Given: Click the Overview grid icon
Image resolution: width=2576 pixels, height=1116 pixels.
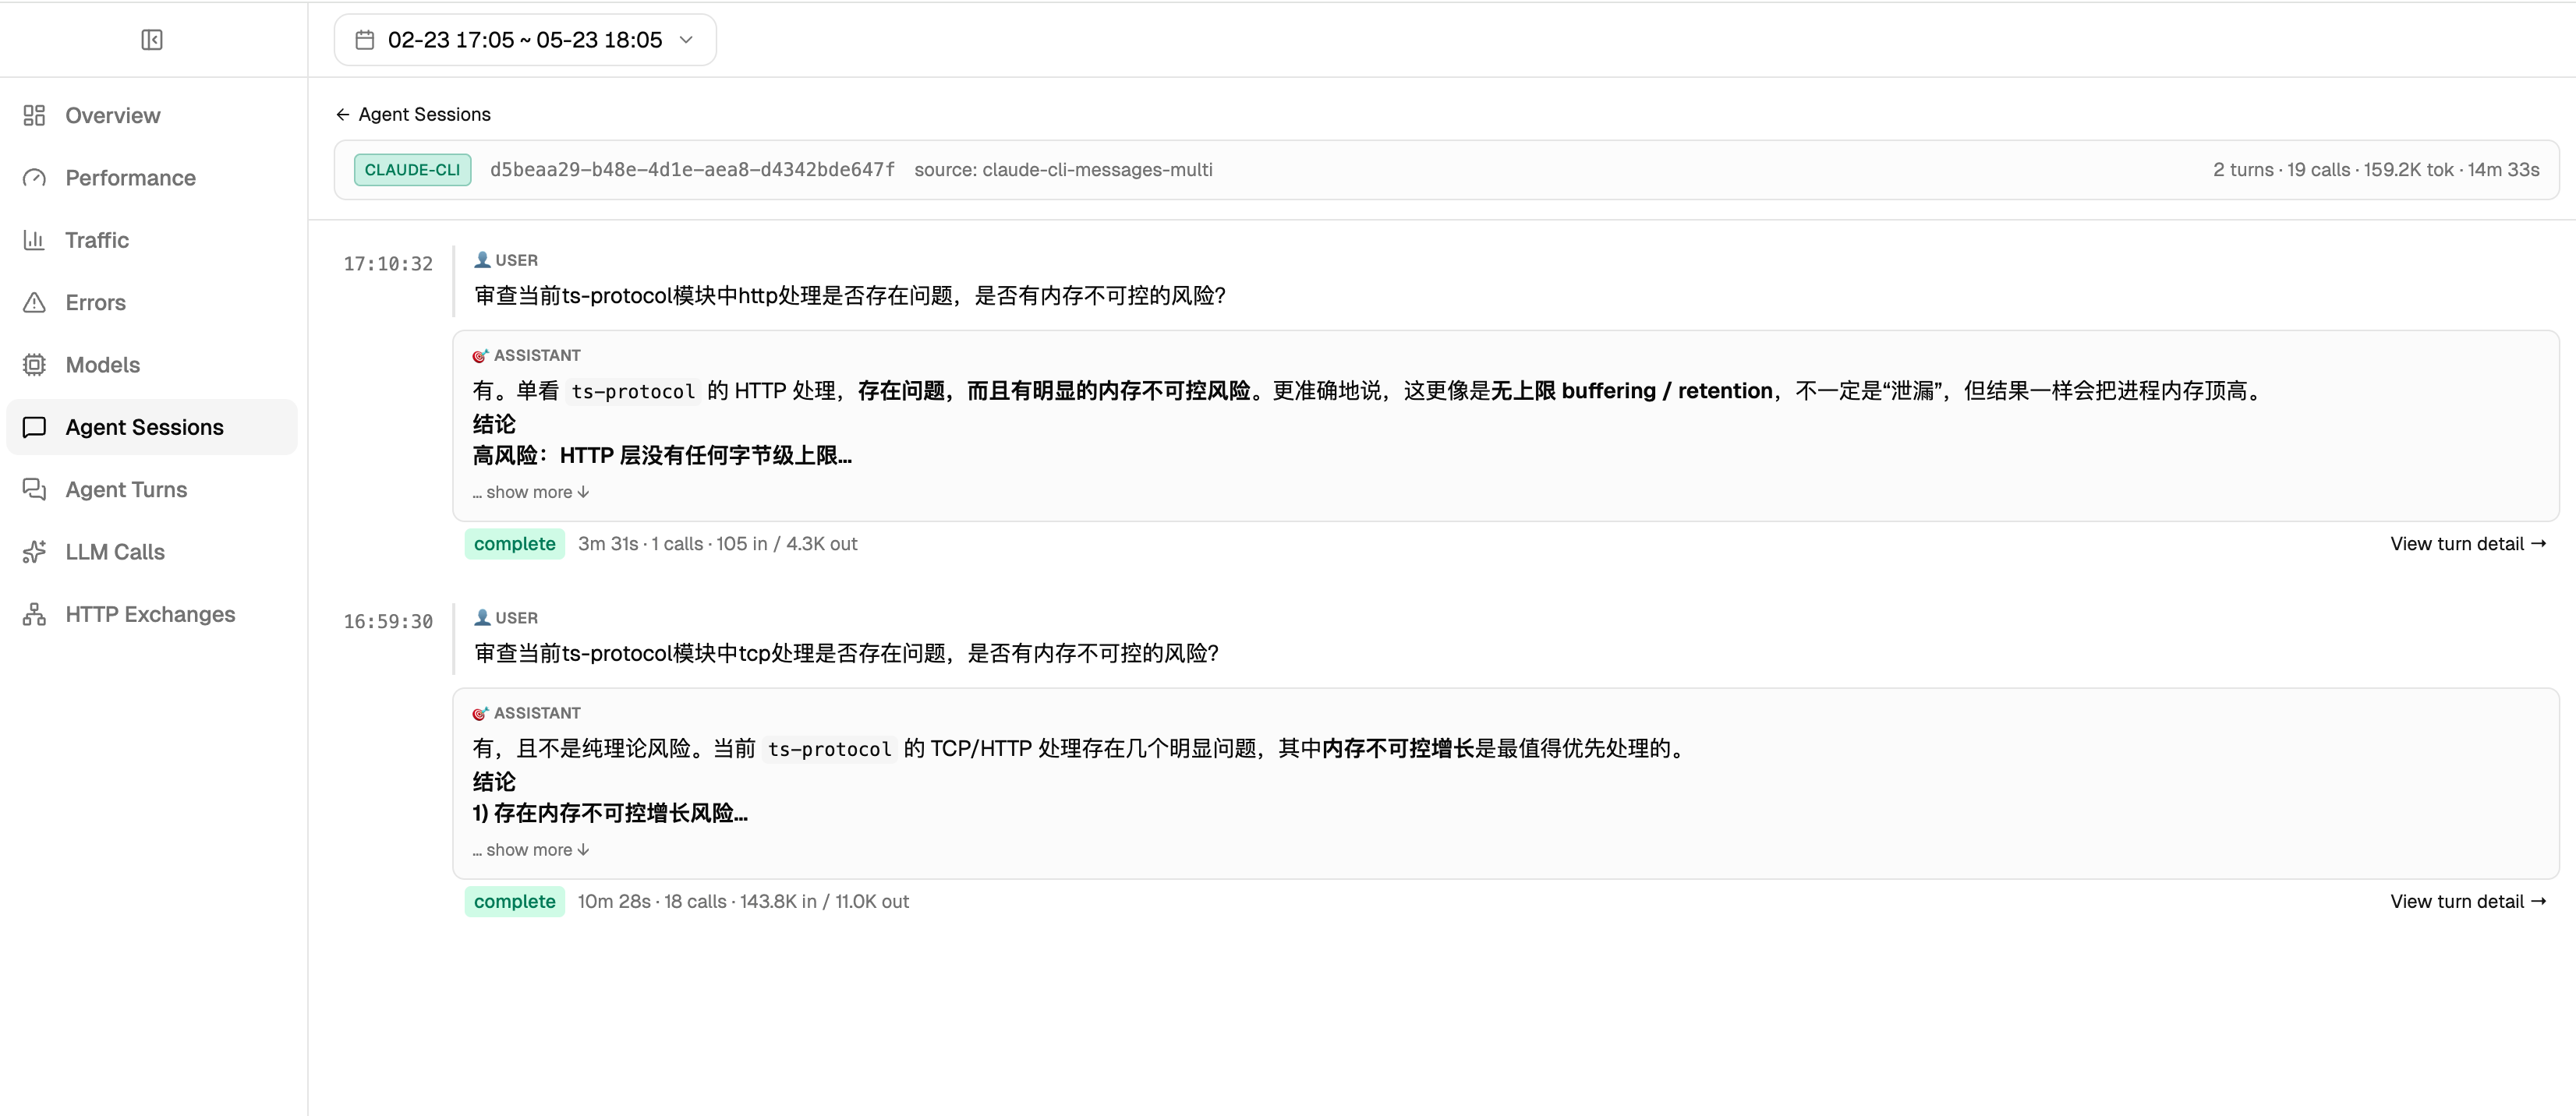Looking at the screenshot, I should pos(34,115).
